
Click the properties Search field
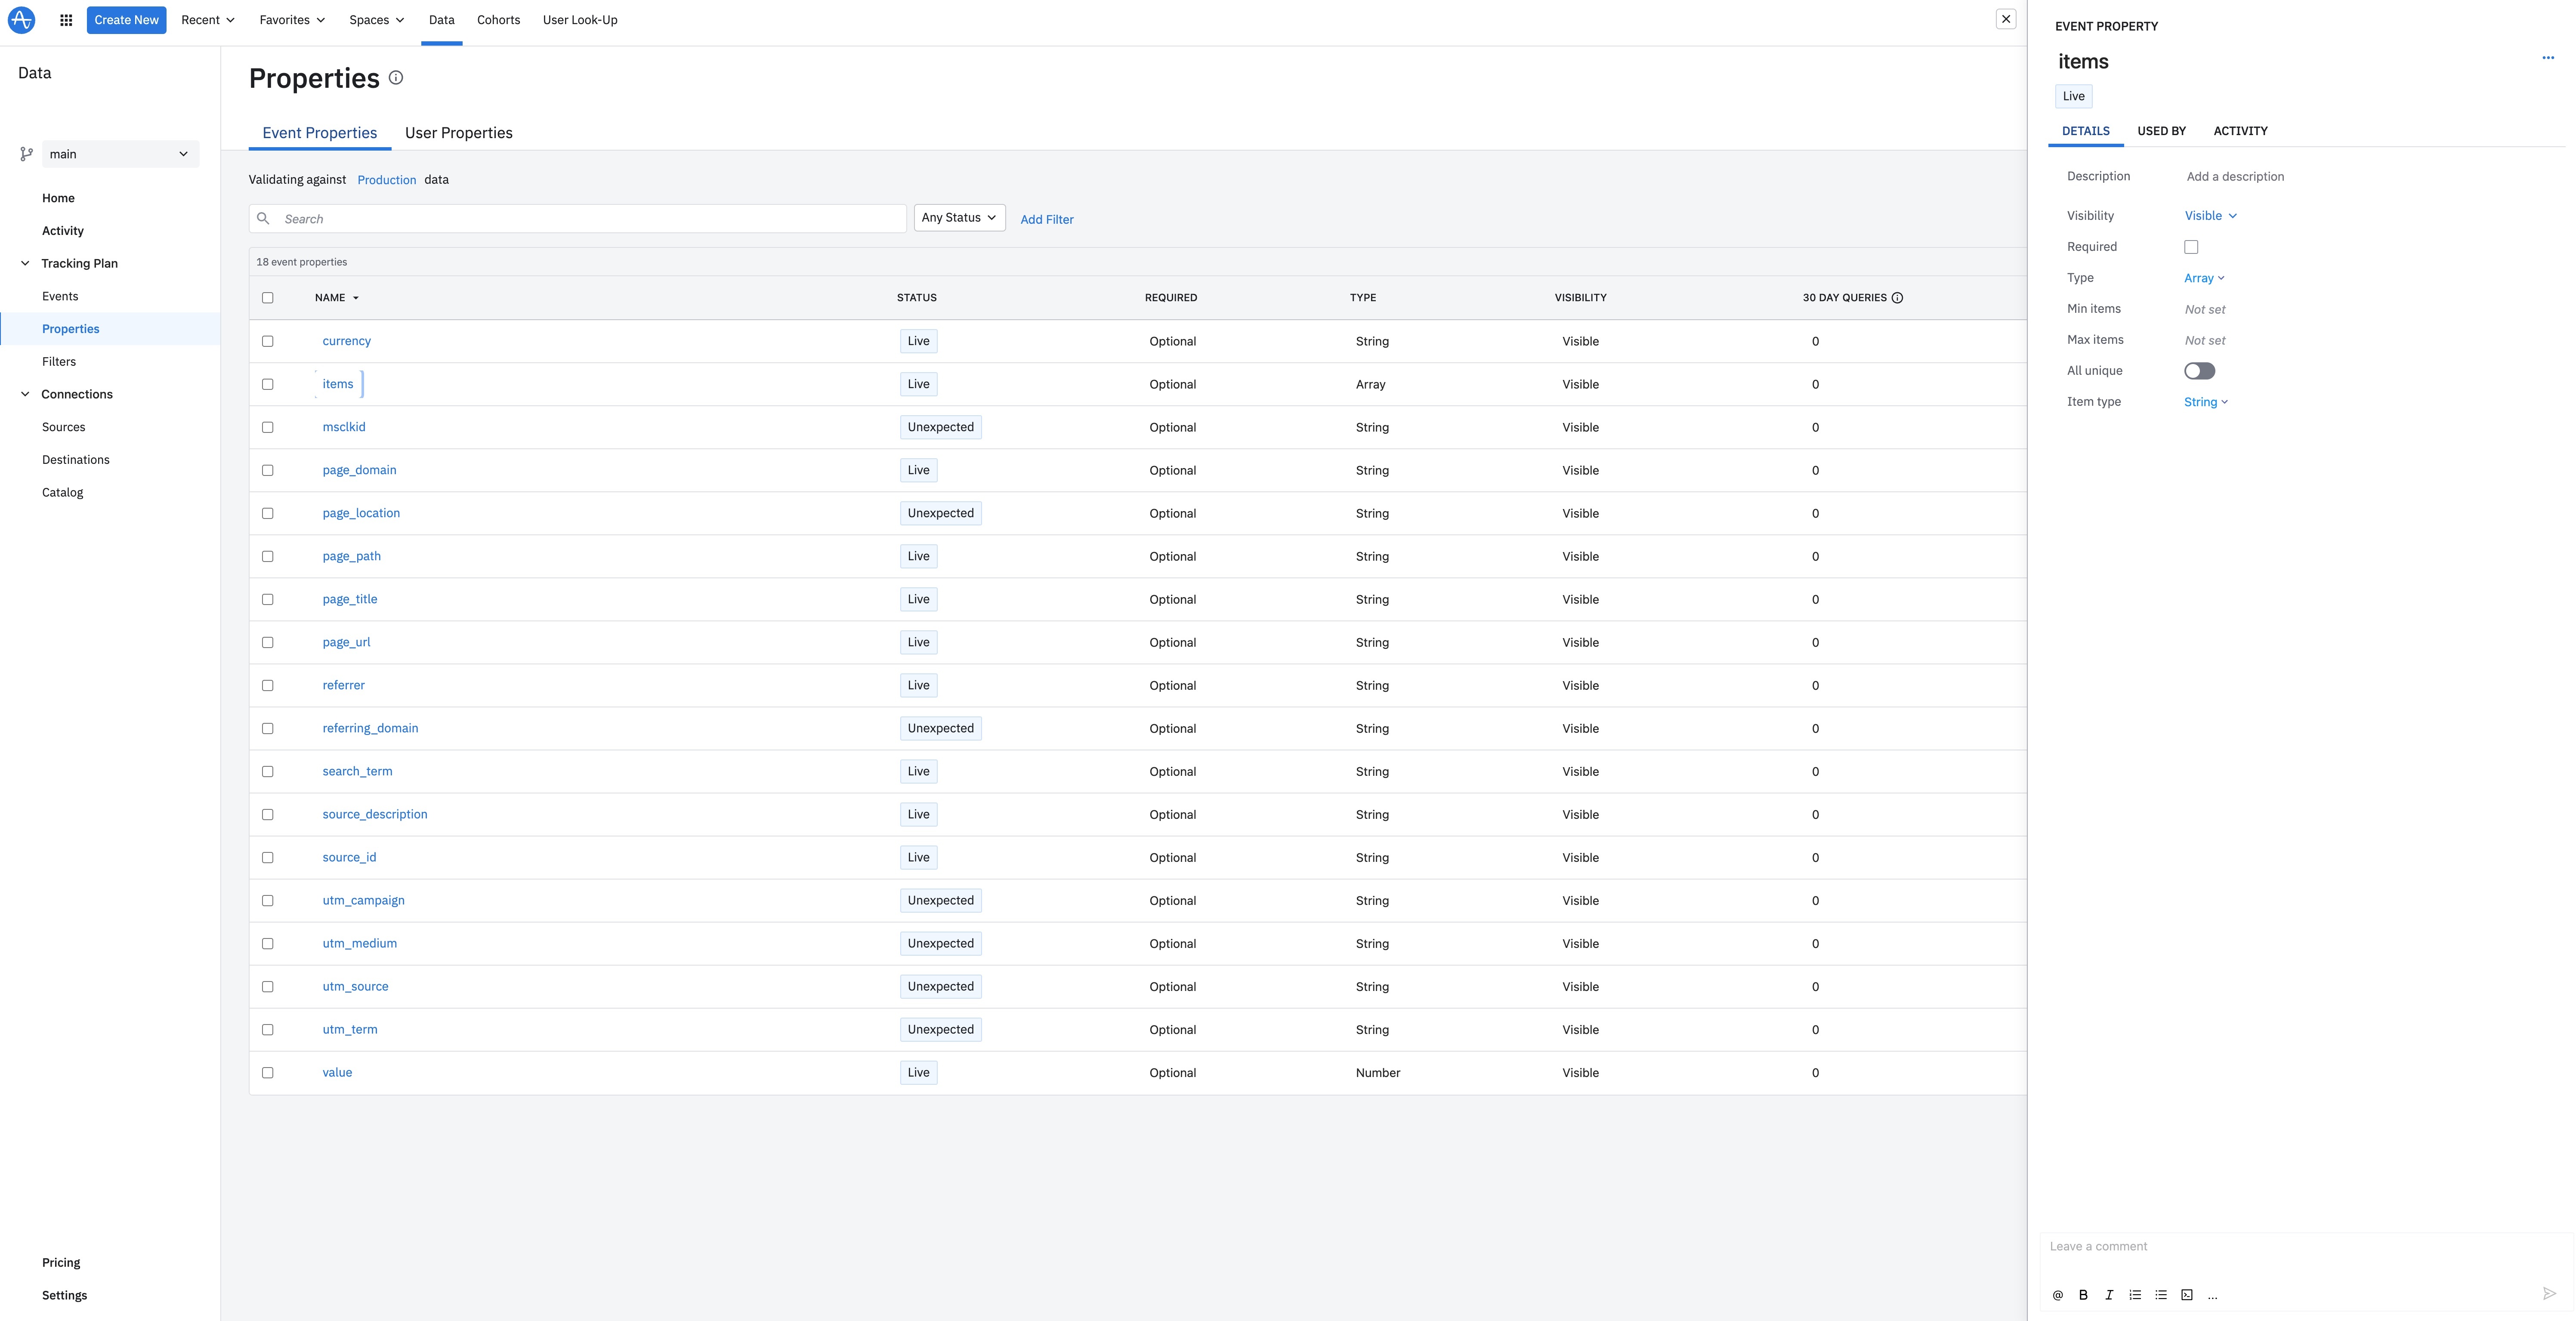(590, 219)
